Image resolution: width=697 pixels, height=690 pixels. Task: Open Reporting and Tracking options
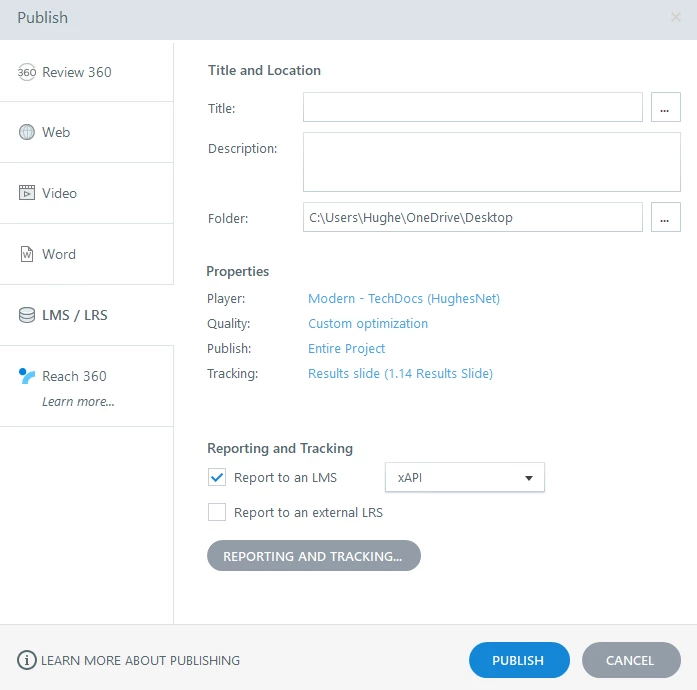[313, 556]
